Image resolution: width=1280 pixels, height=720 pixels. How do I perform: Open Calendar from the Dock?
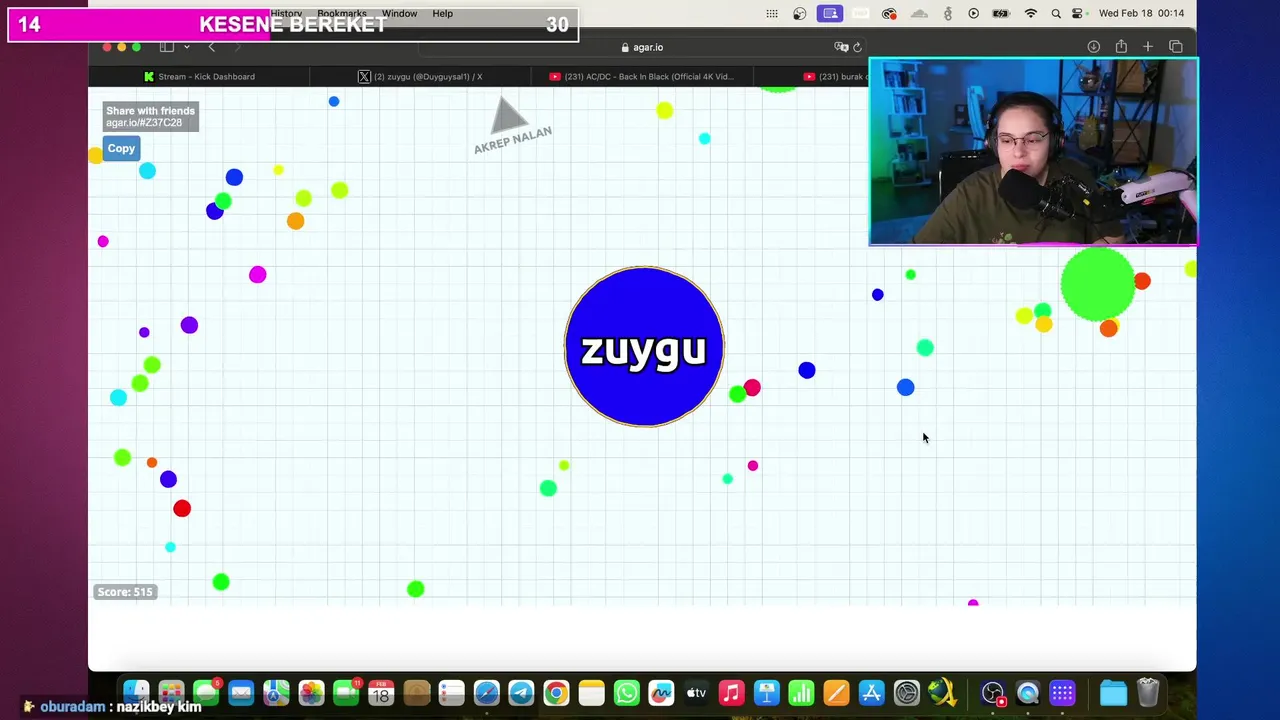(x=381, y=692)
